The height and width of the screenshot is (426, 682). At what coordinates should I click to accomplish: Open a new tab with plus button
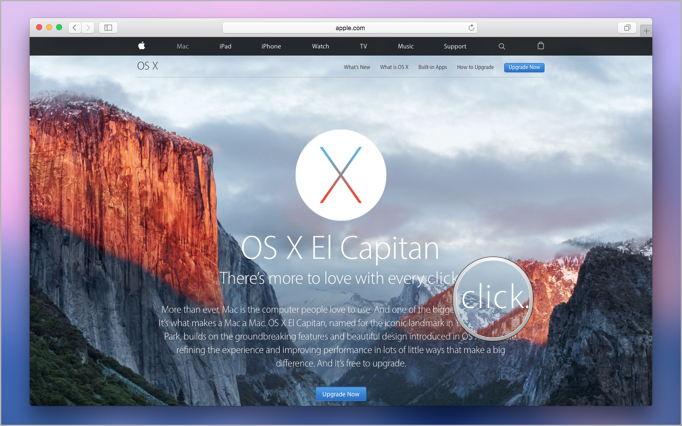646,30
